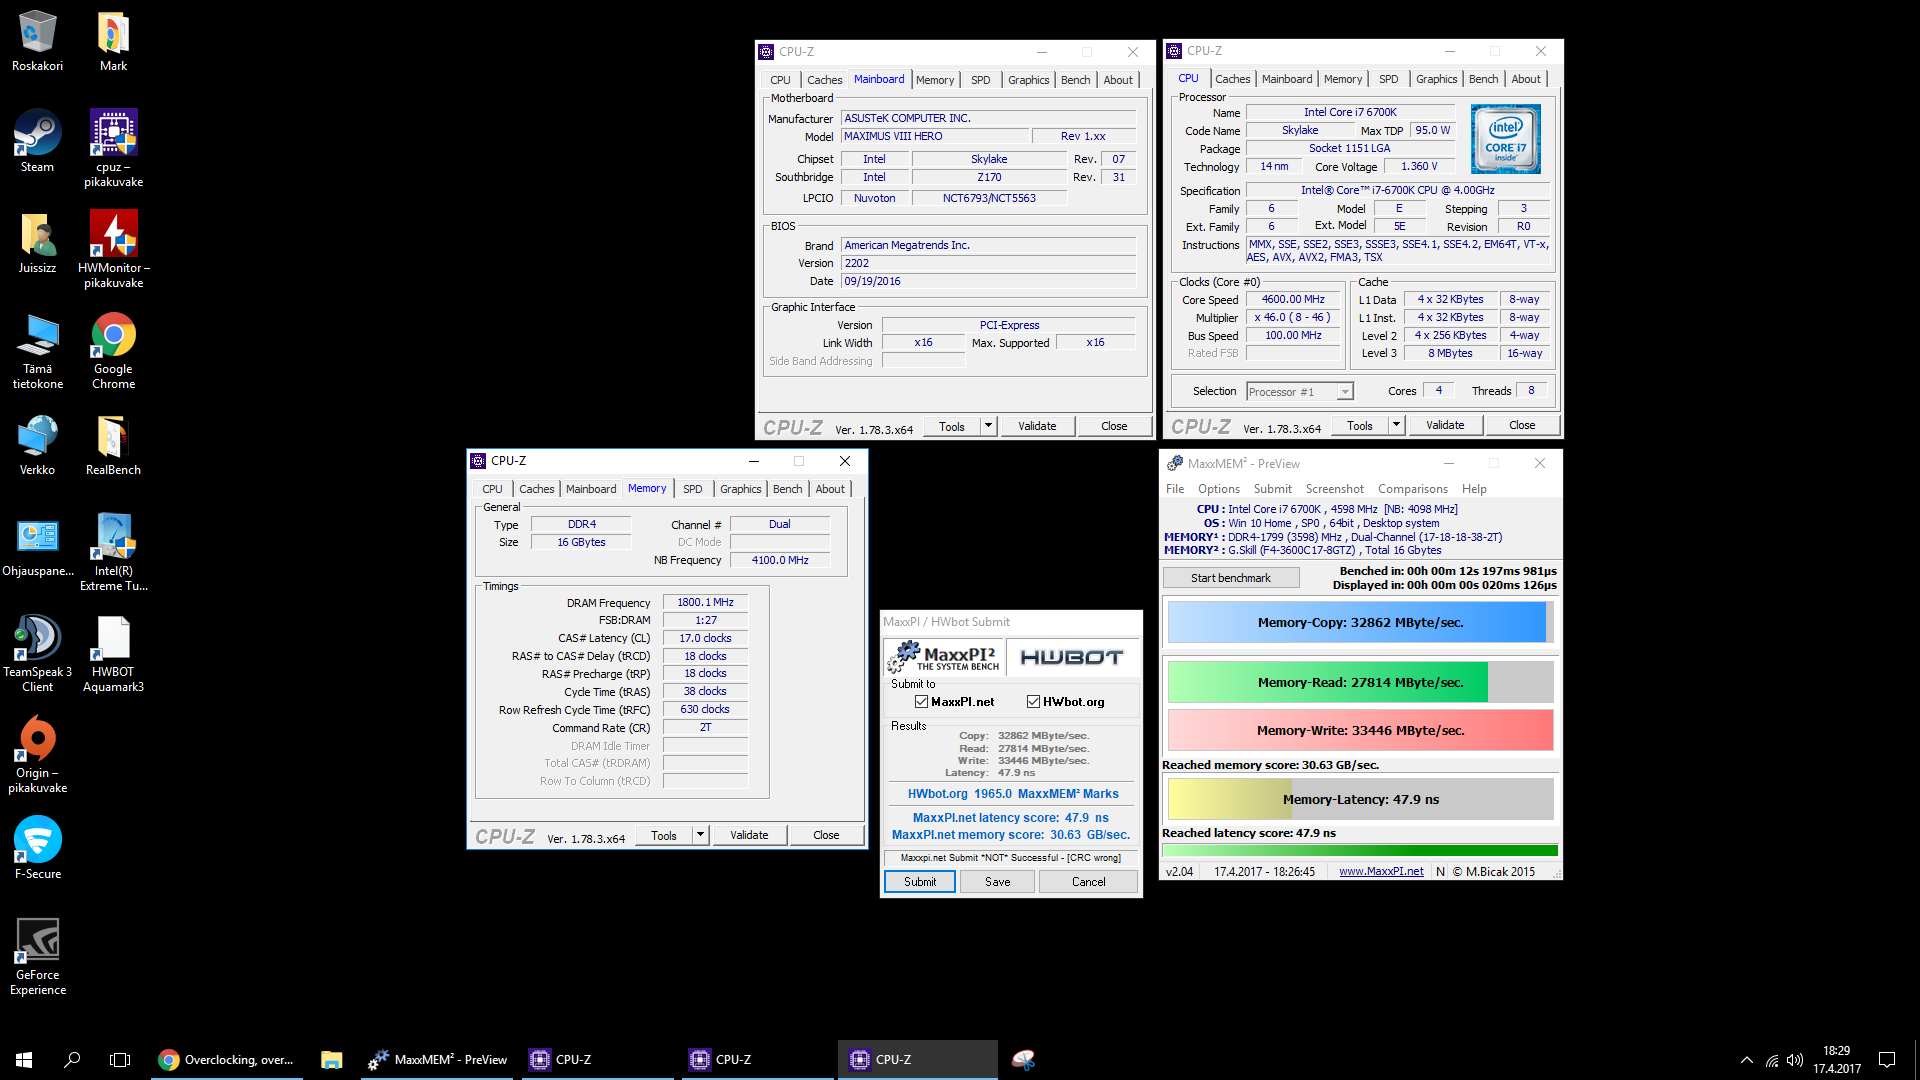Click the Memory-Copy result bar
Viewport: 1920px width, 1080px height.
click(x=1360, y=622)
